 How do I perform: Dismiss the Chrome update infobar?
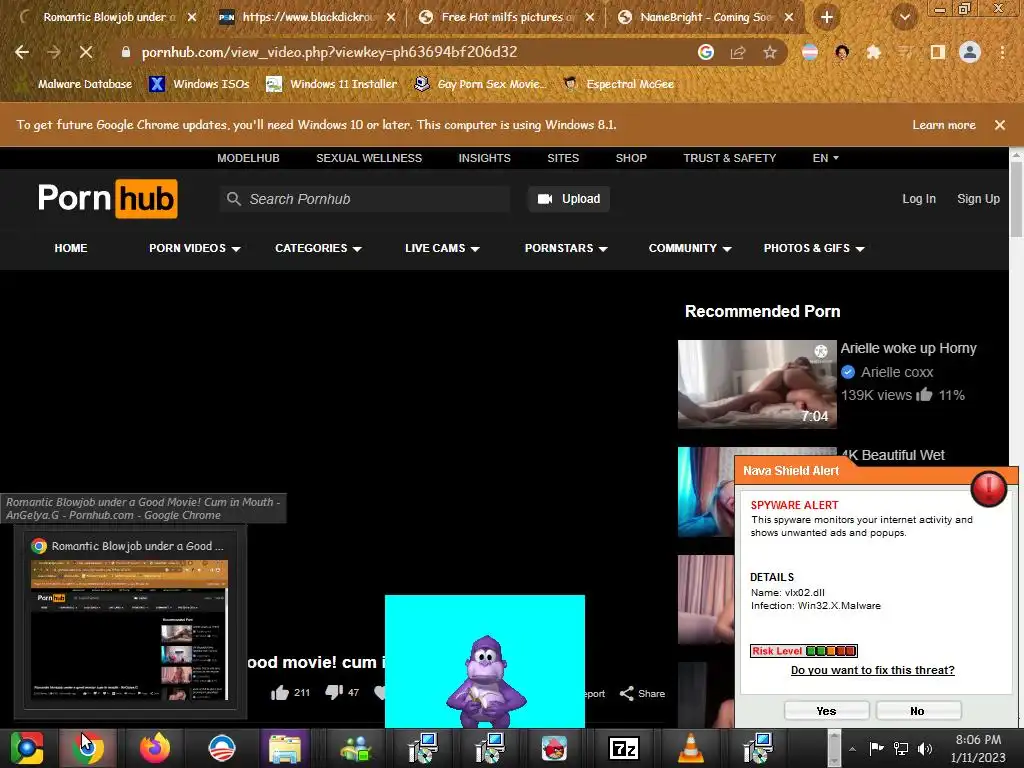click(1000, 125)
